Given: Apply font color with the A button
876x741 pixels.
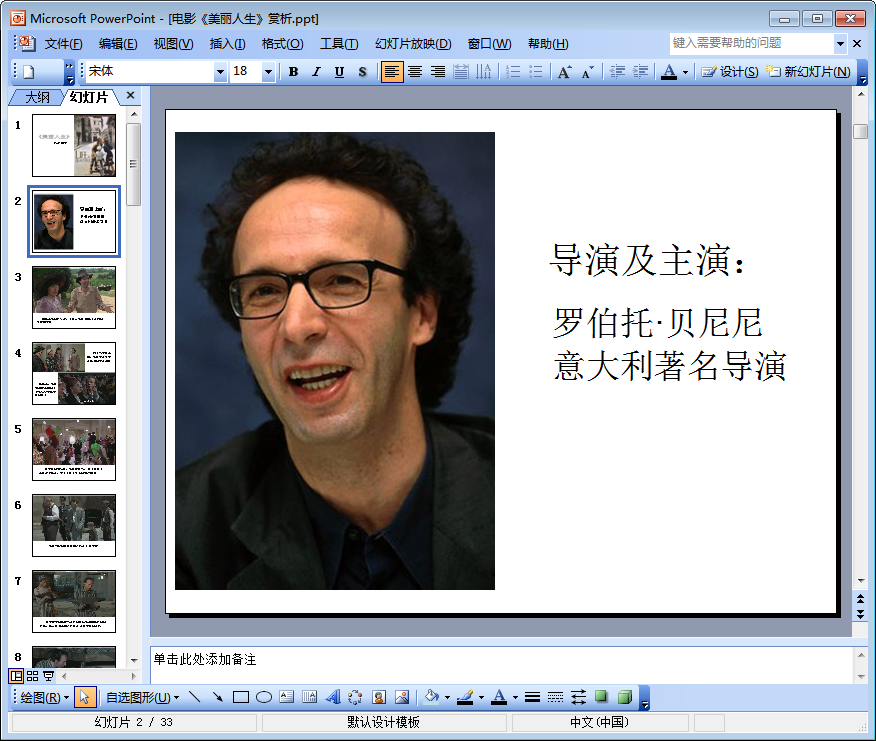Looking at the screenshot, I should [669, 72].
